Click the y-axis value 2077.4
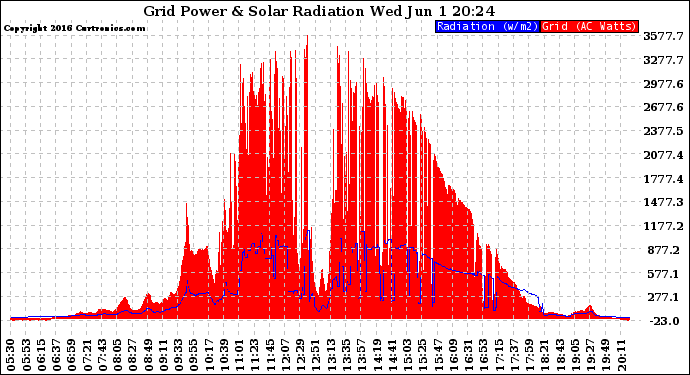 coord(663,155)
